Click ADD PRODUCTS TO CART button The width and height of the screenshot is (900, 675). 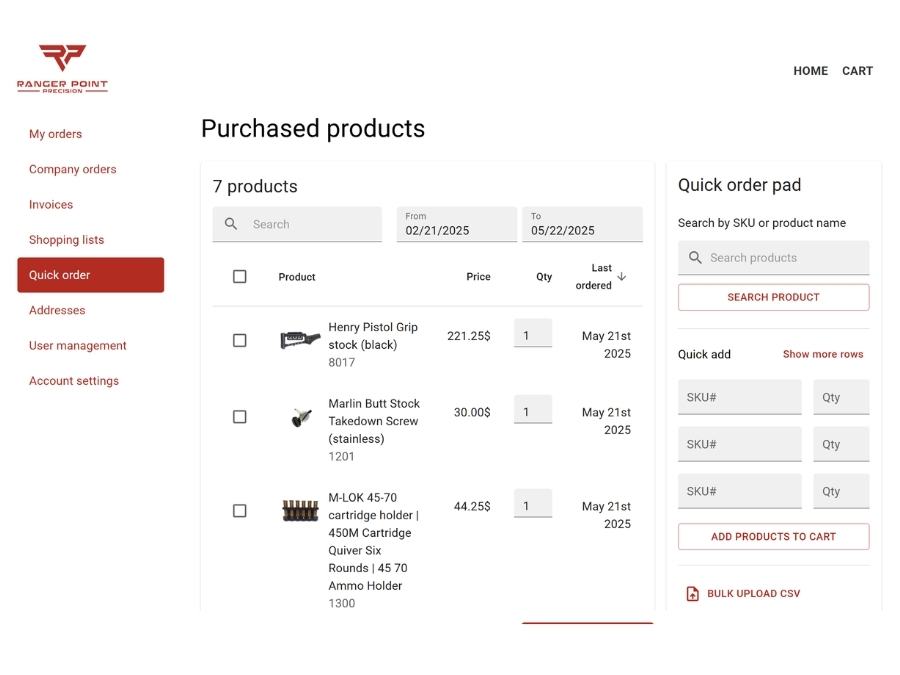[774, 537]
